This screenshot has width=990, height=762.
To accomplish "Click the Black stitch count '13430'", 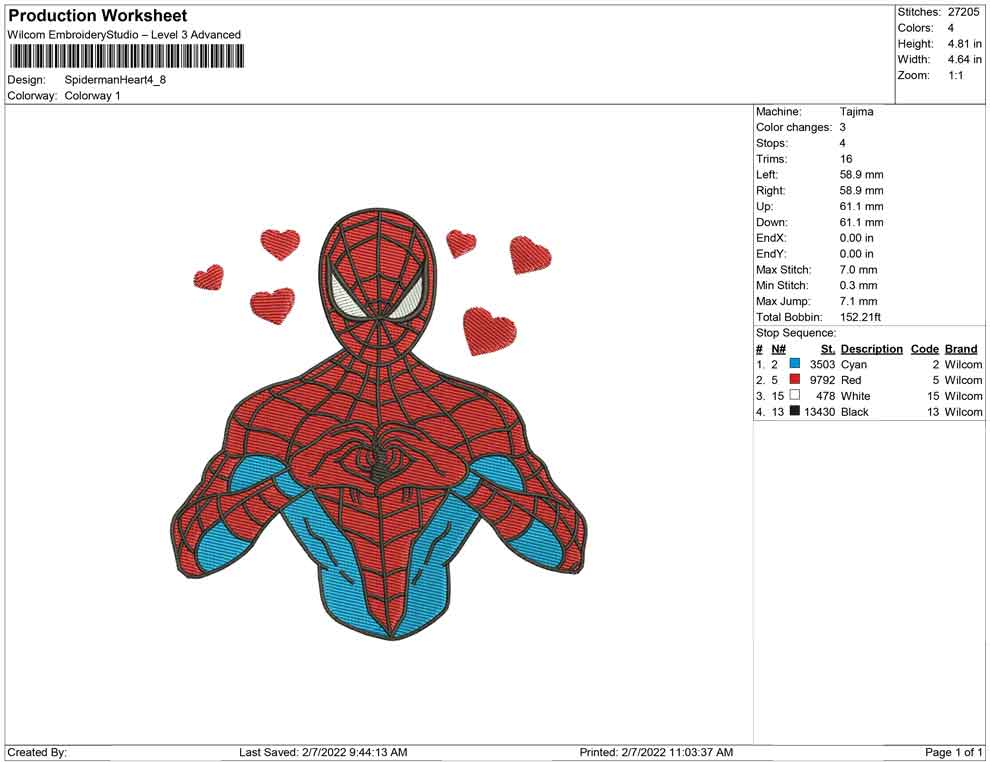I will [820, 412].
